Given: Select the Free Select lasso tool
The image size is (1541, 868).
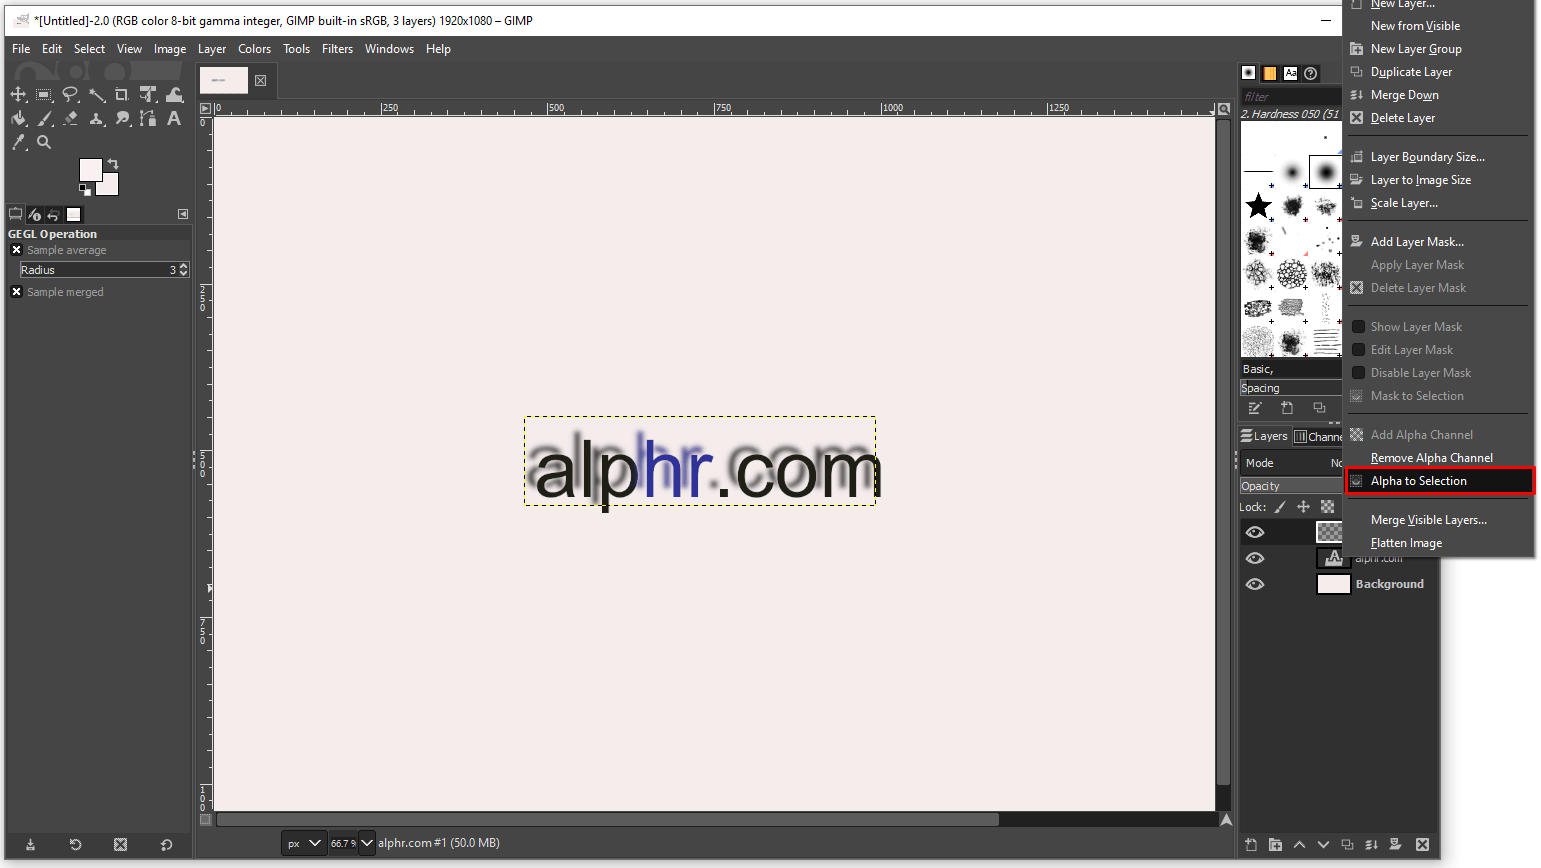Looking at the screenshot, I should [70, 95].
